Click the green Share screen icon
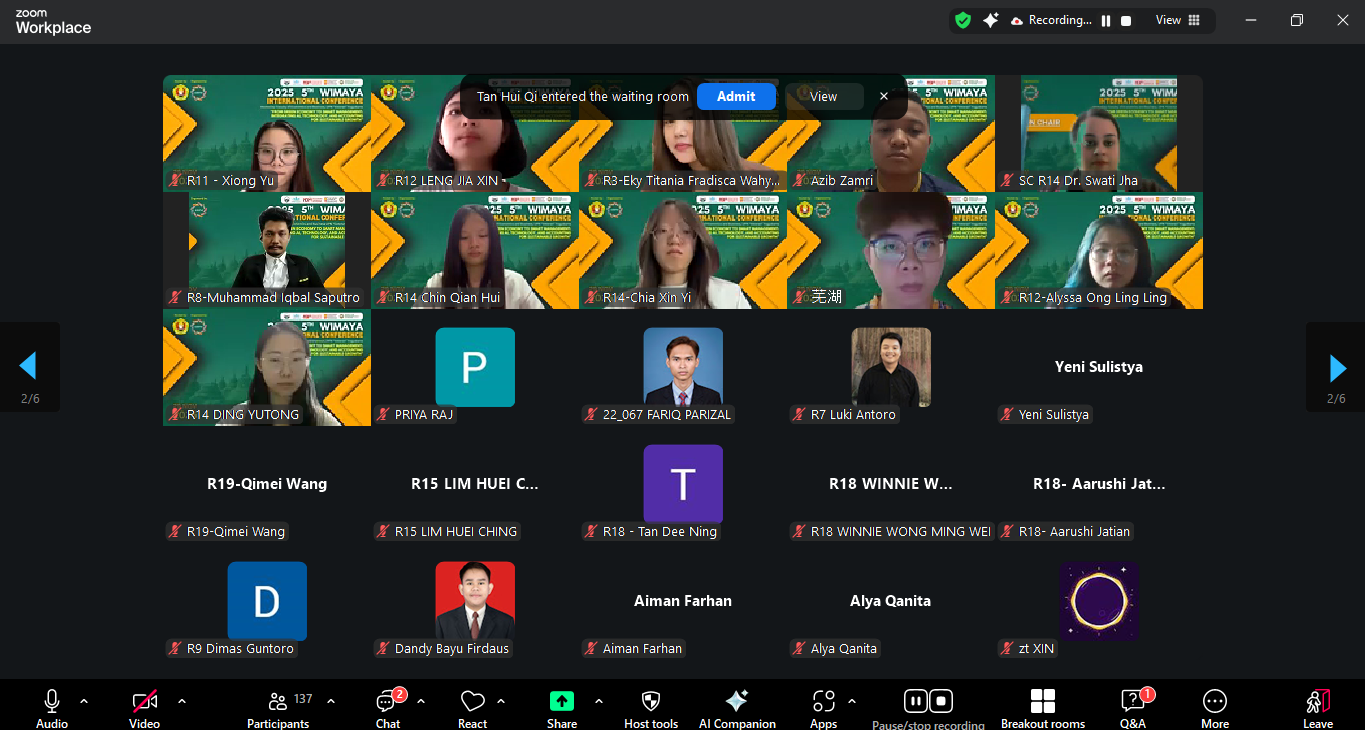The image size is (1365, 730). 562,702
